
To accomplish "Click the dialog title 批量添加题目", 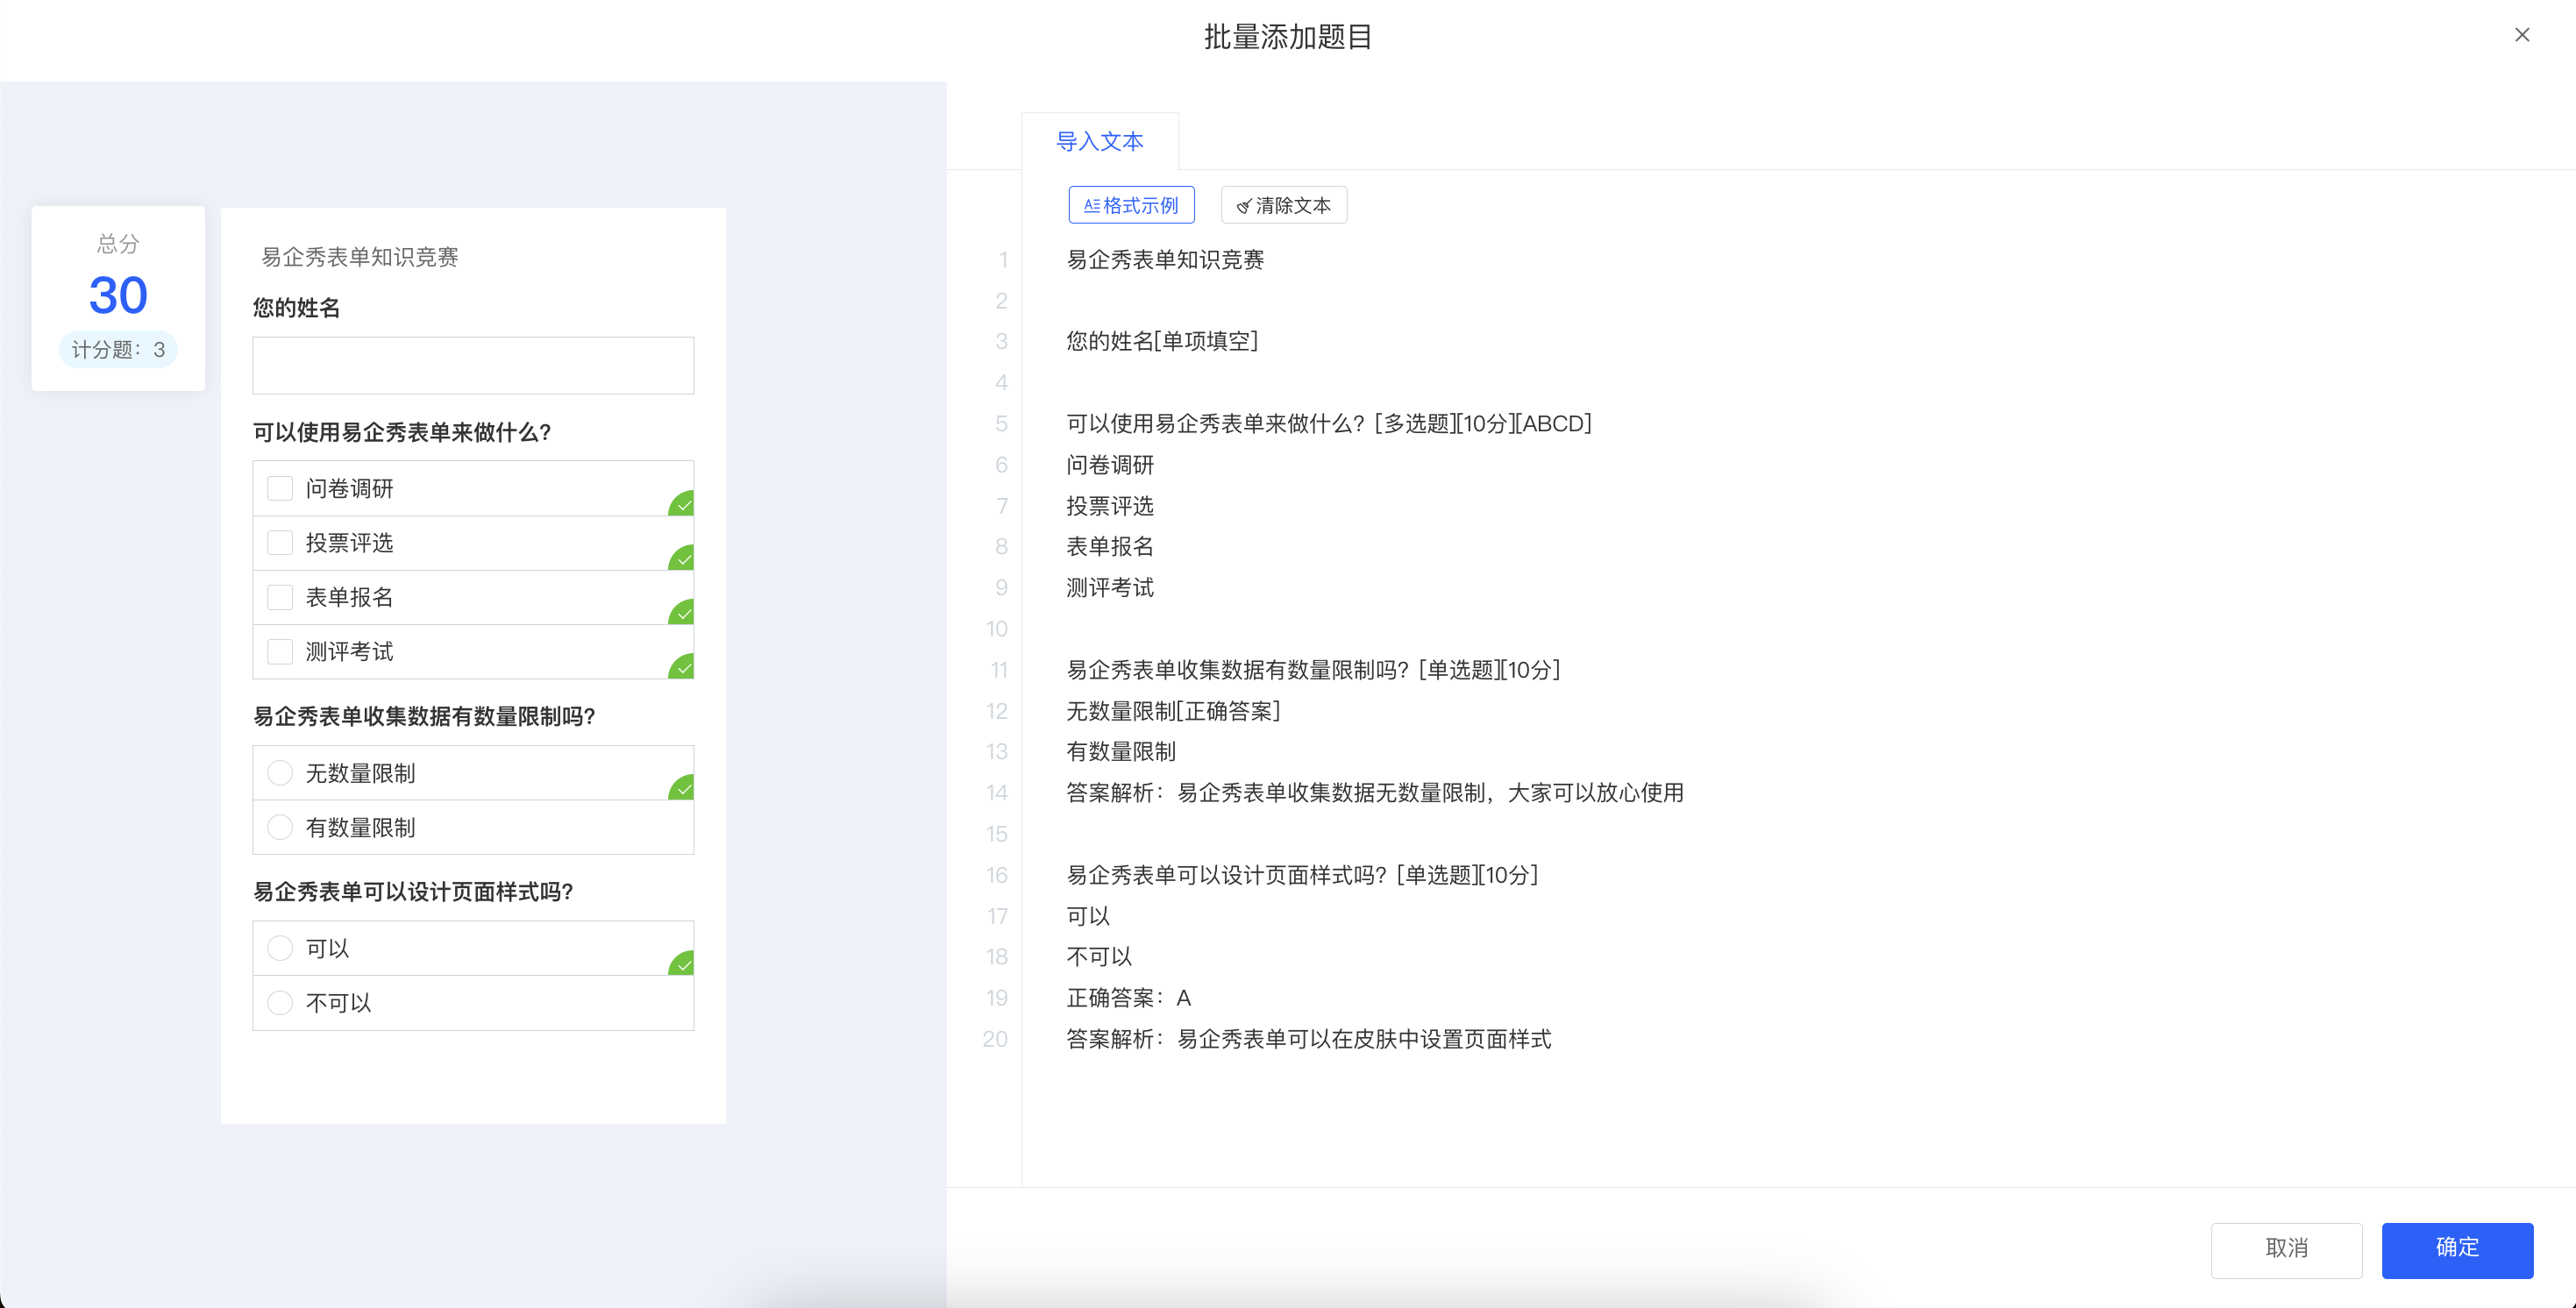I will [x=1288, y=37].
